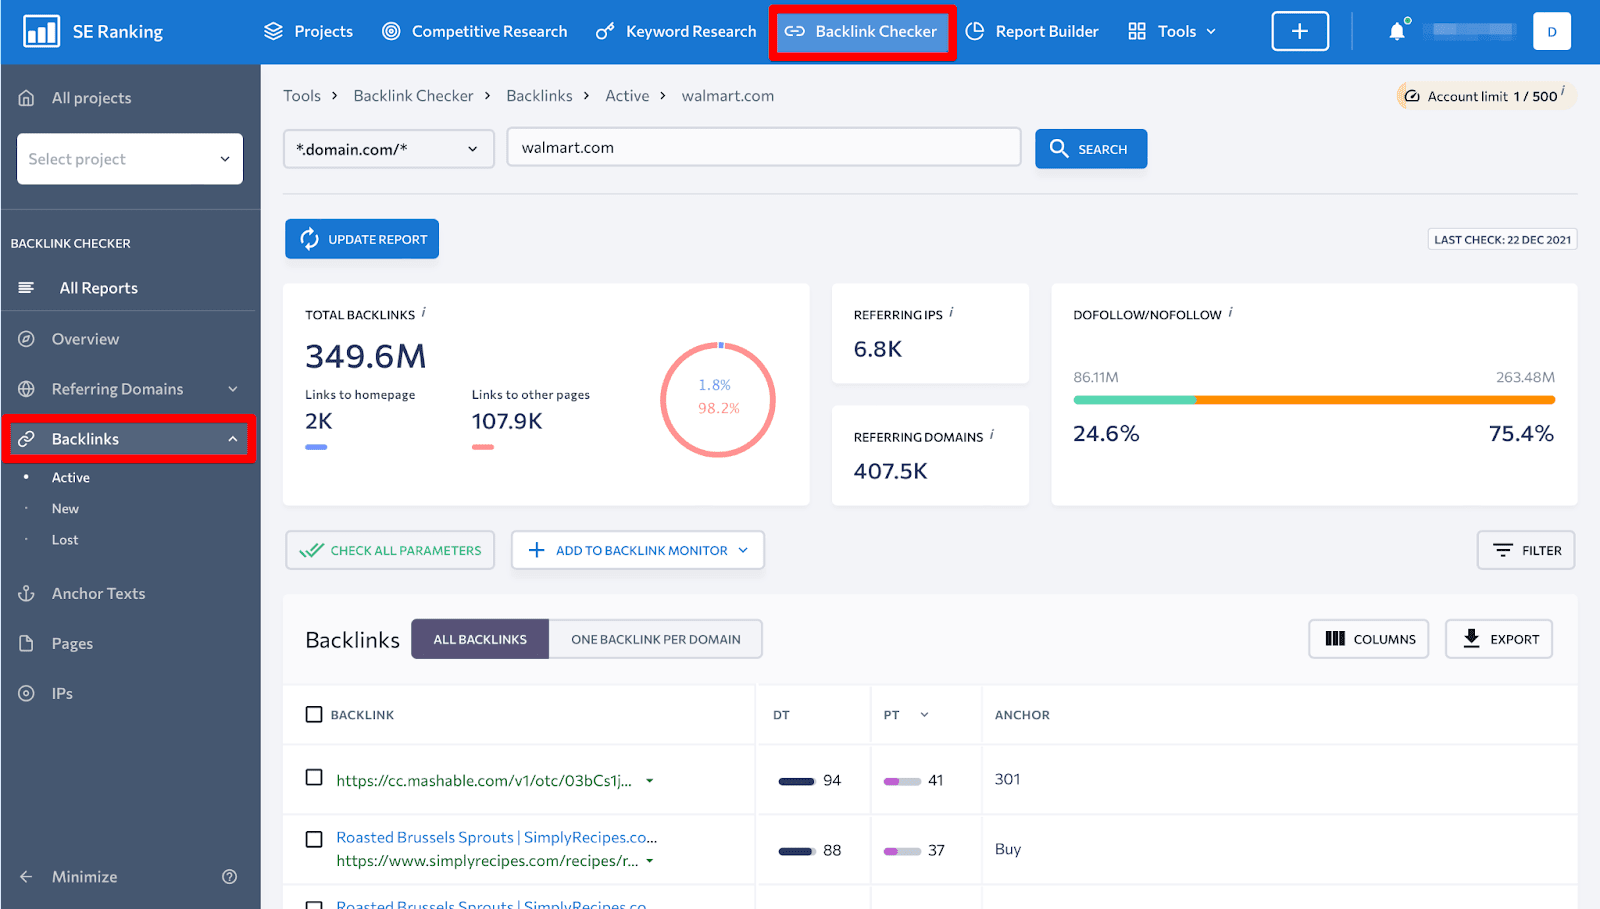The image size is (1600, 909).
Task: Click the Referring Domains globe icon
Action: tap(27, 389)
